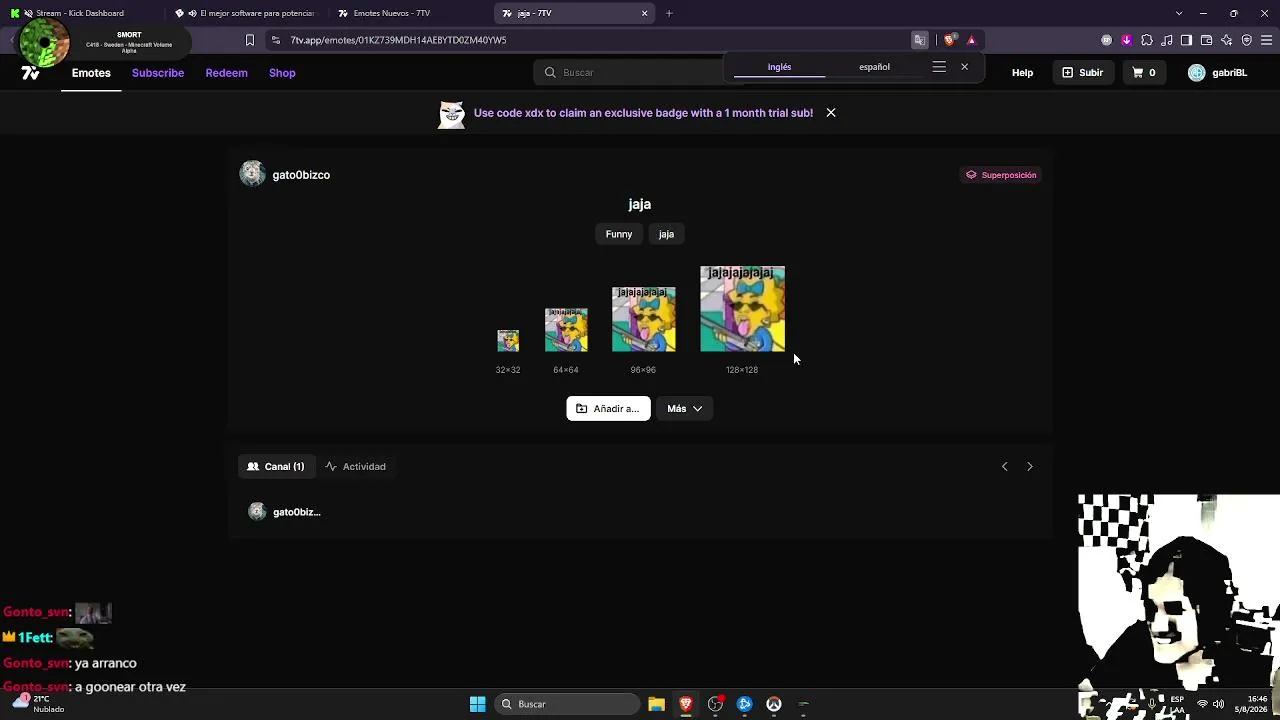The width and height of the screenshot is (1280, 720).
Task: Switch to Emotes Nuevos - 7TV tab
Action: click(408, 13)
